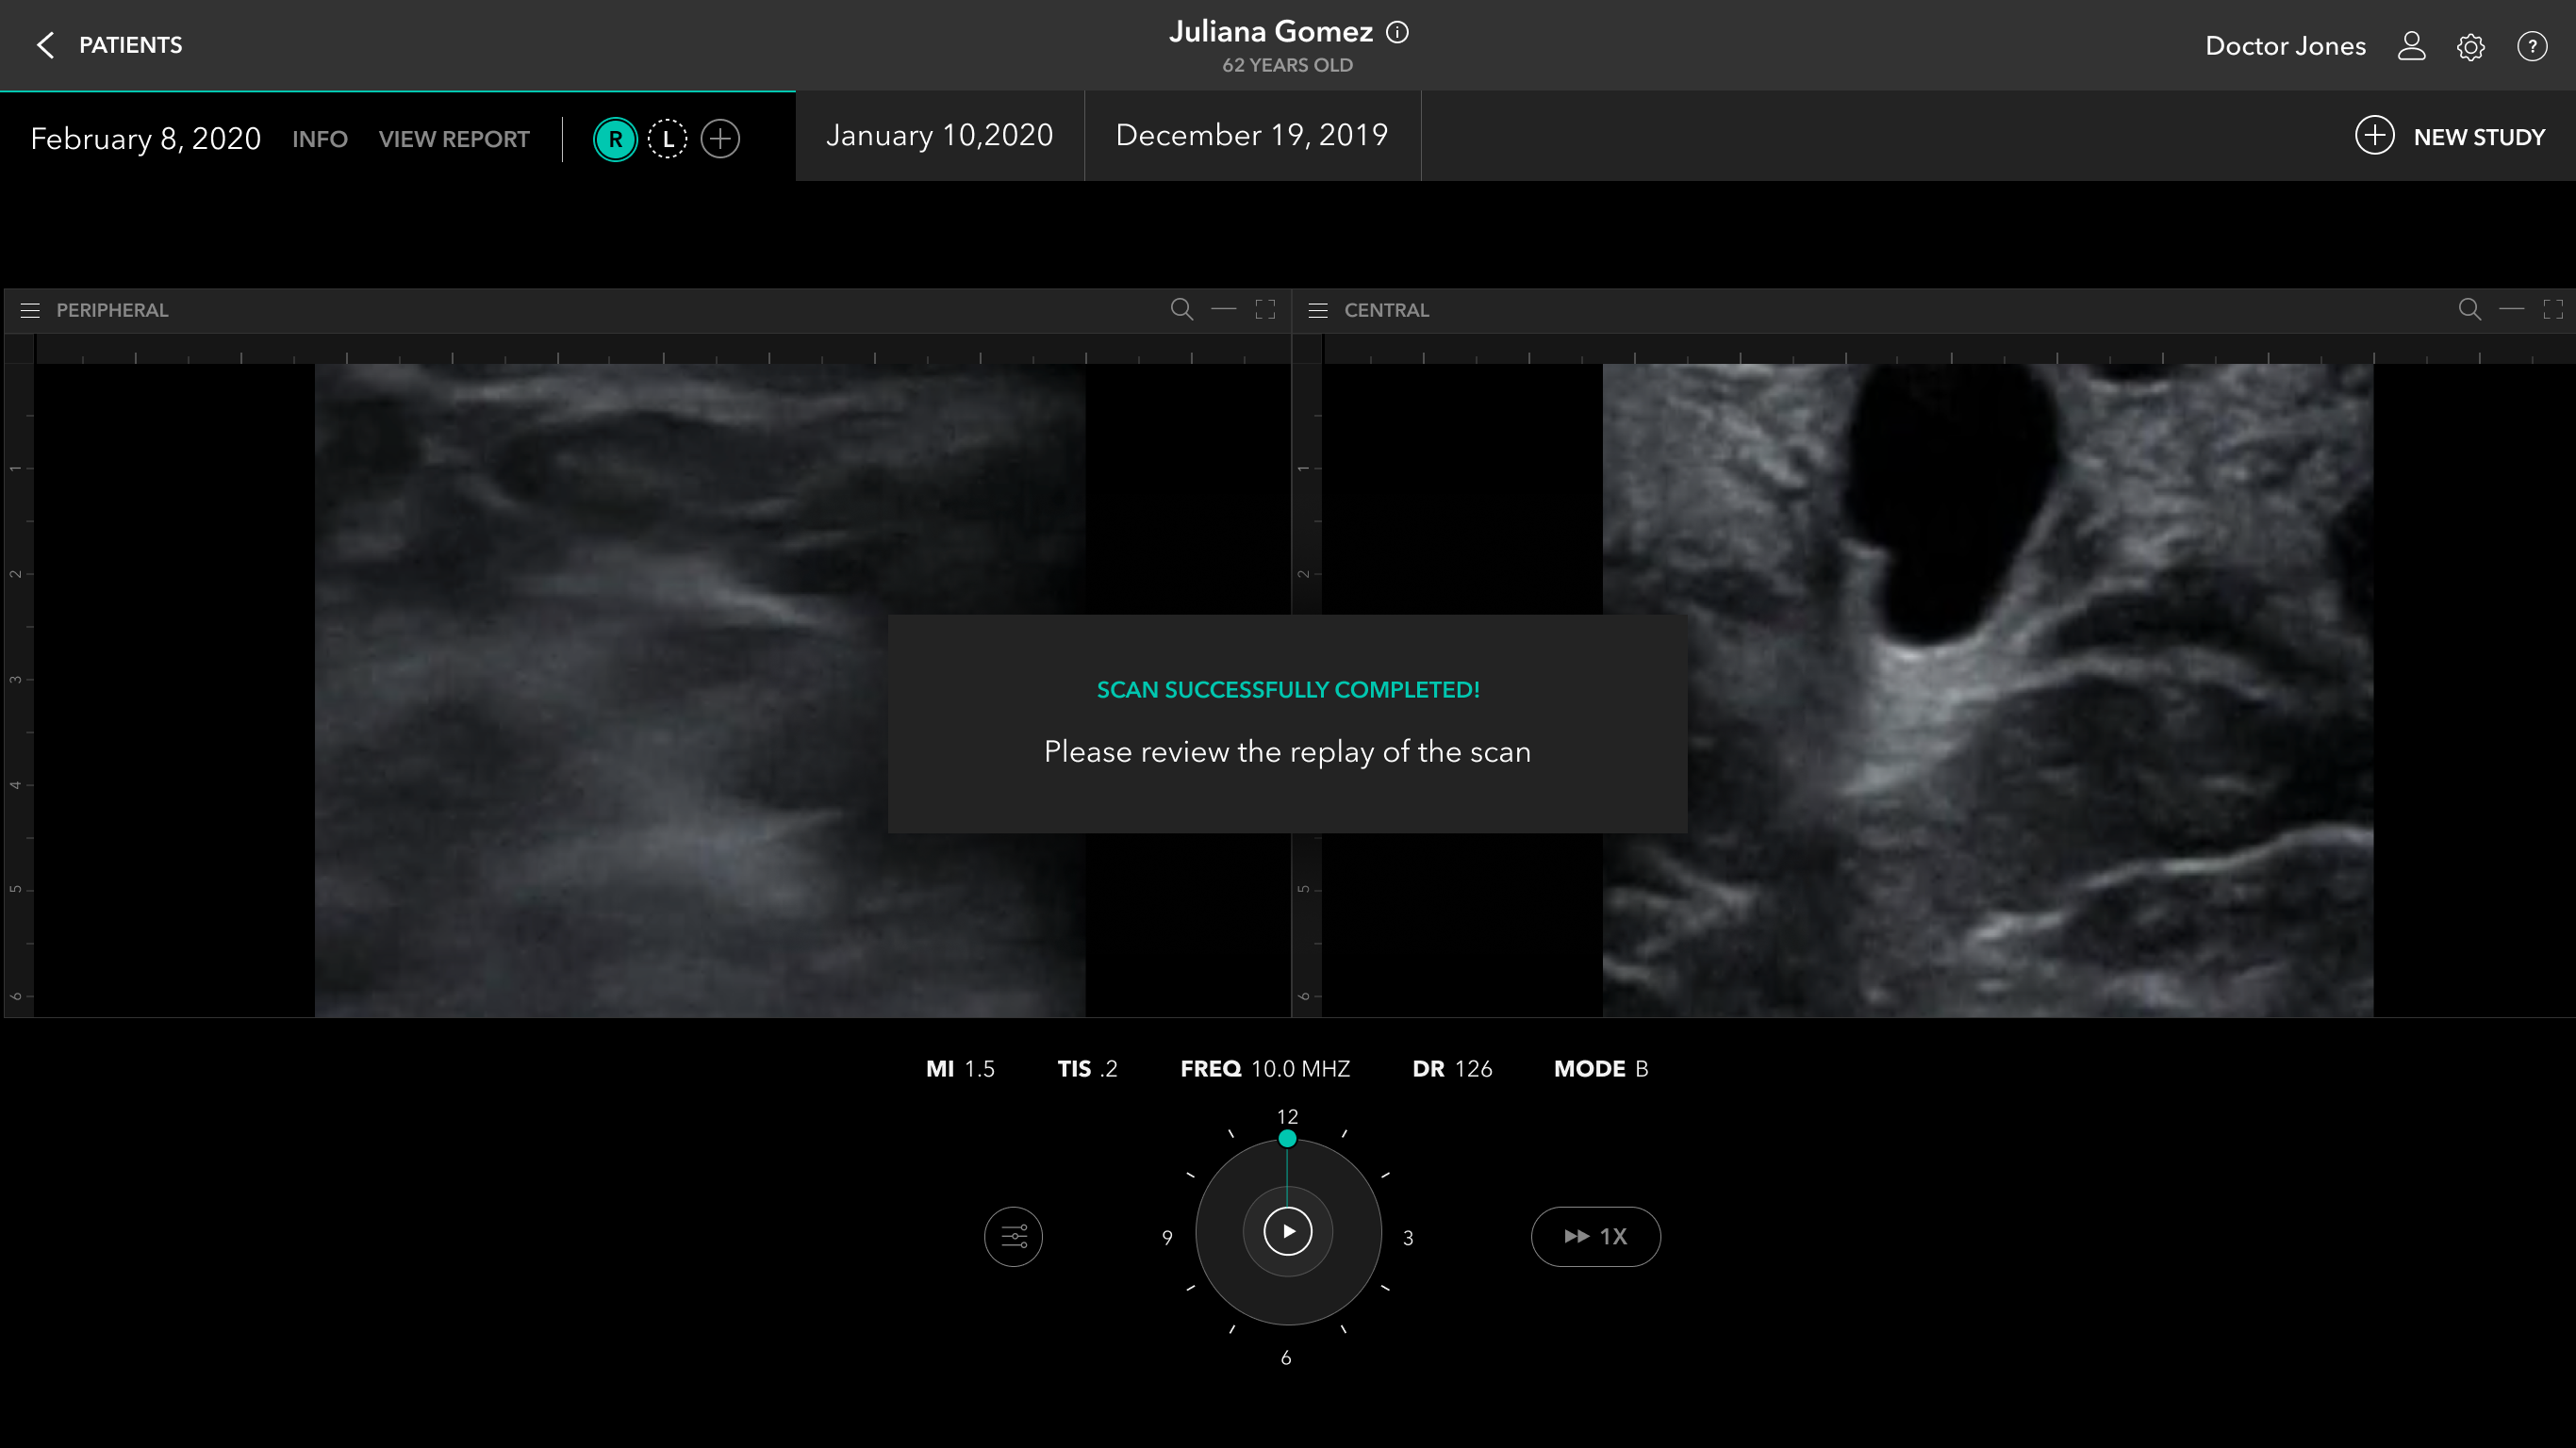Collapse the Peripheral panel with the minimize dash
Screen dimensions: 2576x1448
(x=1223, y=309)
